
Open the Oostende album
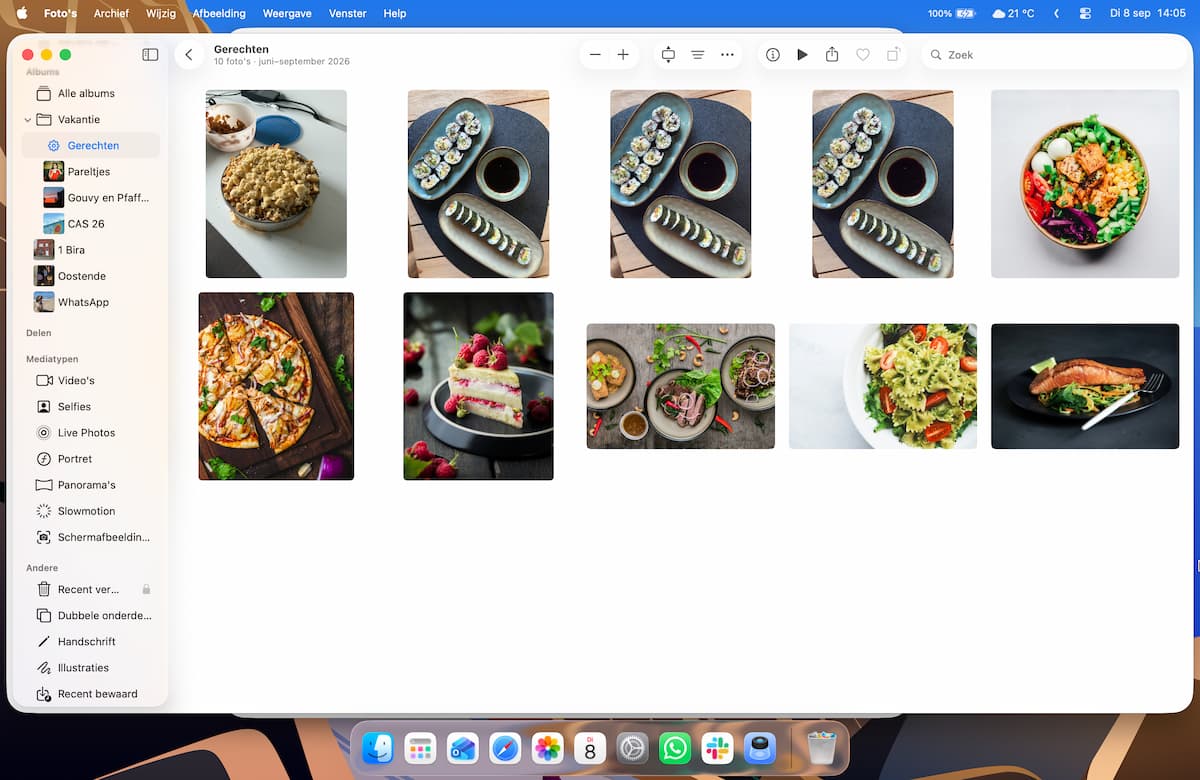click(90, 275)
